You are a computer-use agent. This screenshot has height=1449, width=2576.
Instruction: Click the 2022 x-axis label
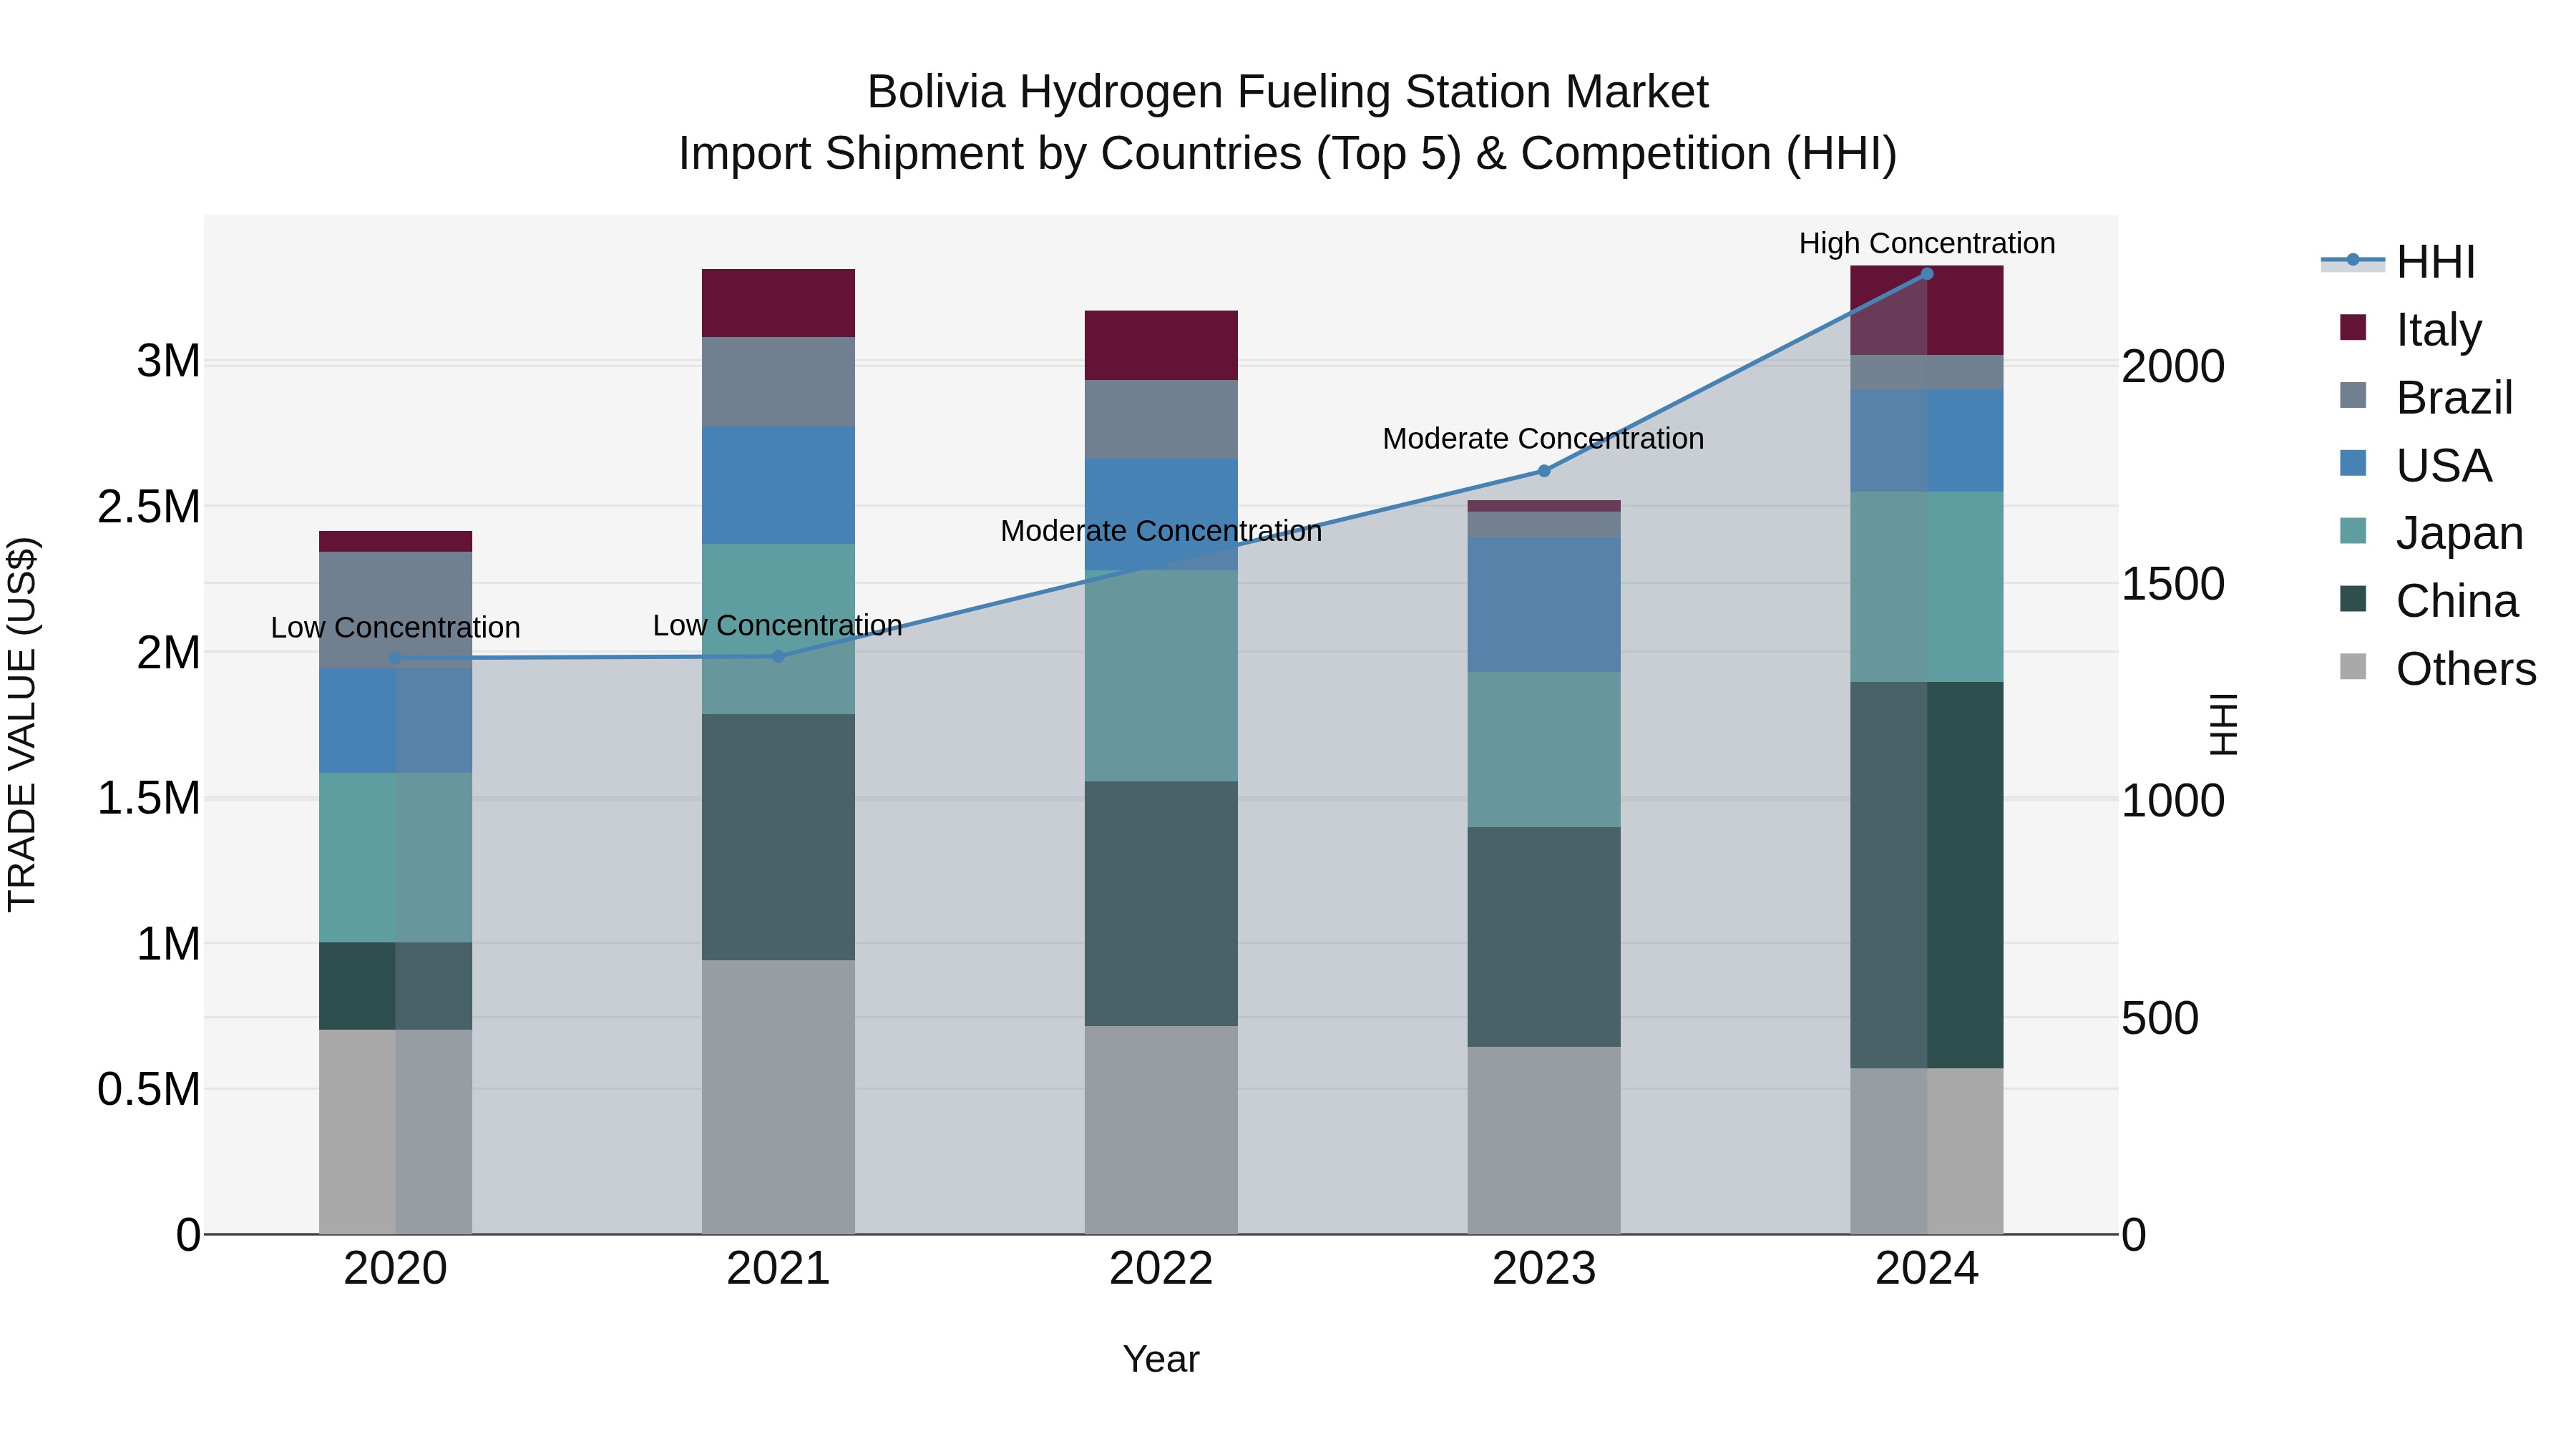click(1161, 1268)
